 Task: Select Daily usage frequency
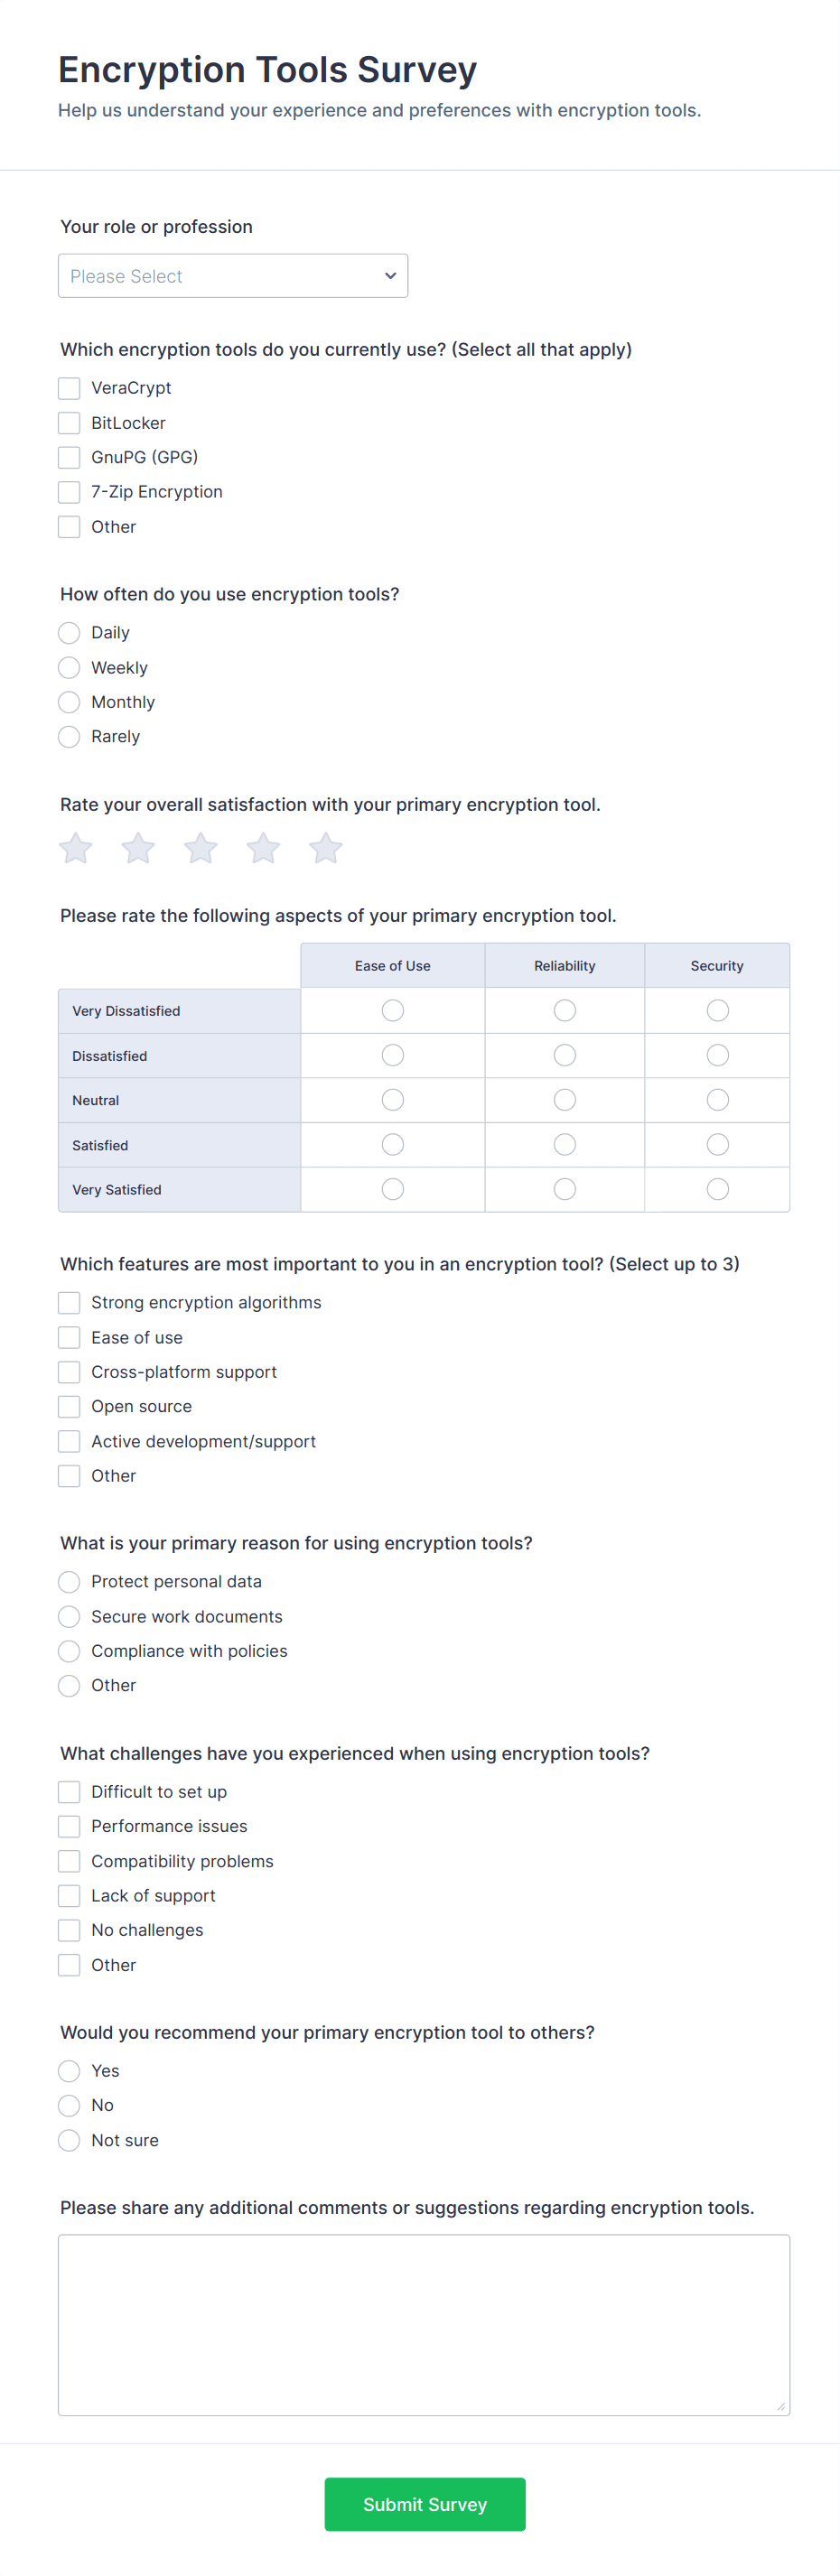[68, 632]
